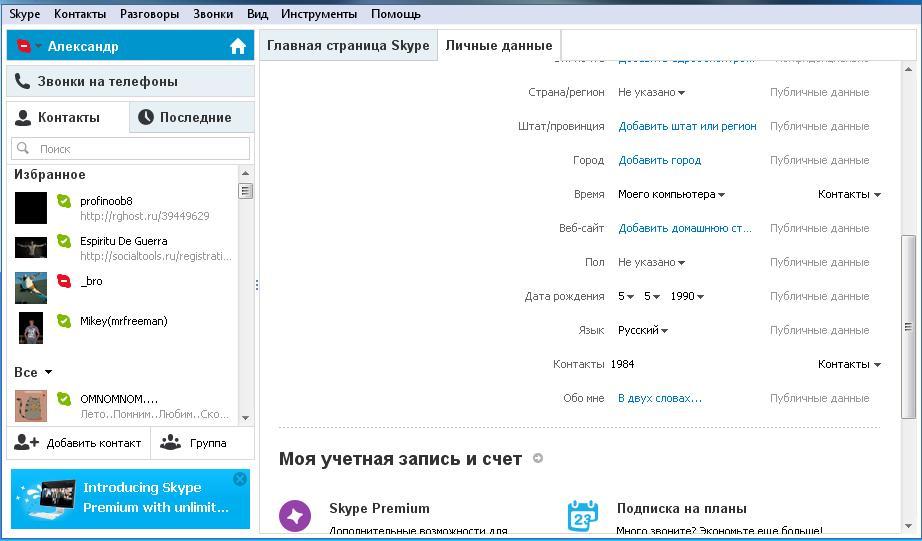Screen dimensions: 922x541
Task: Click the Skype Premium heading
Action: coord(379,508)
